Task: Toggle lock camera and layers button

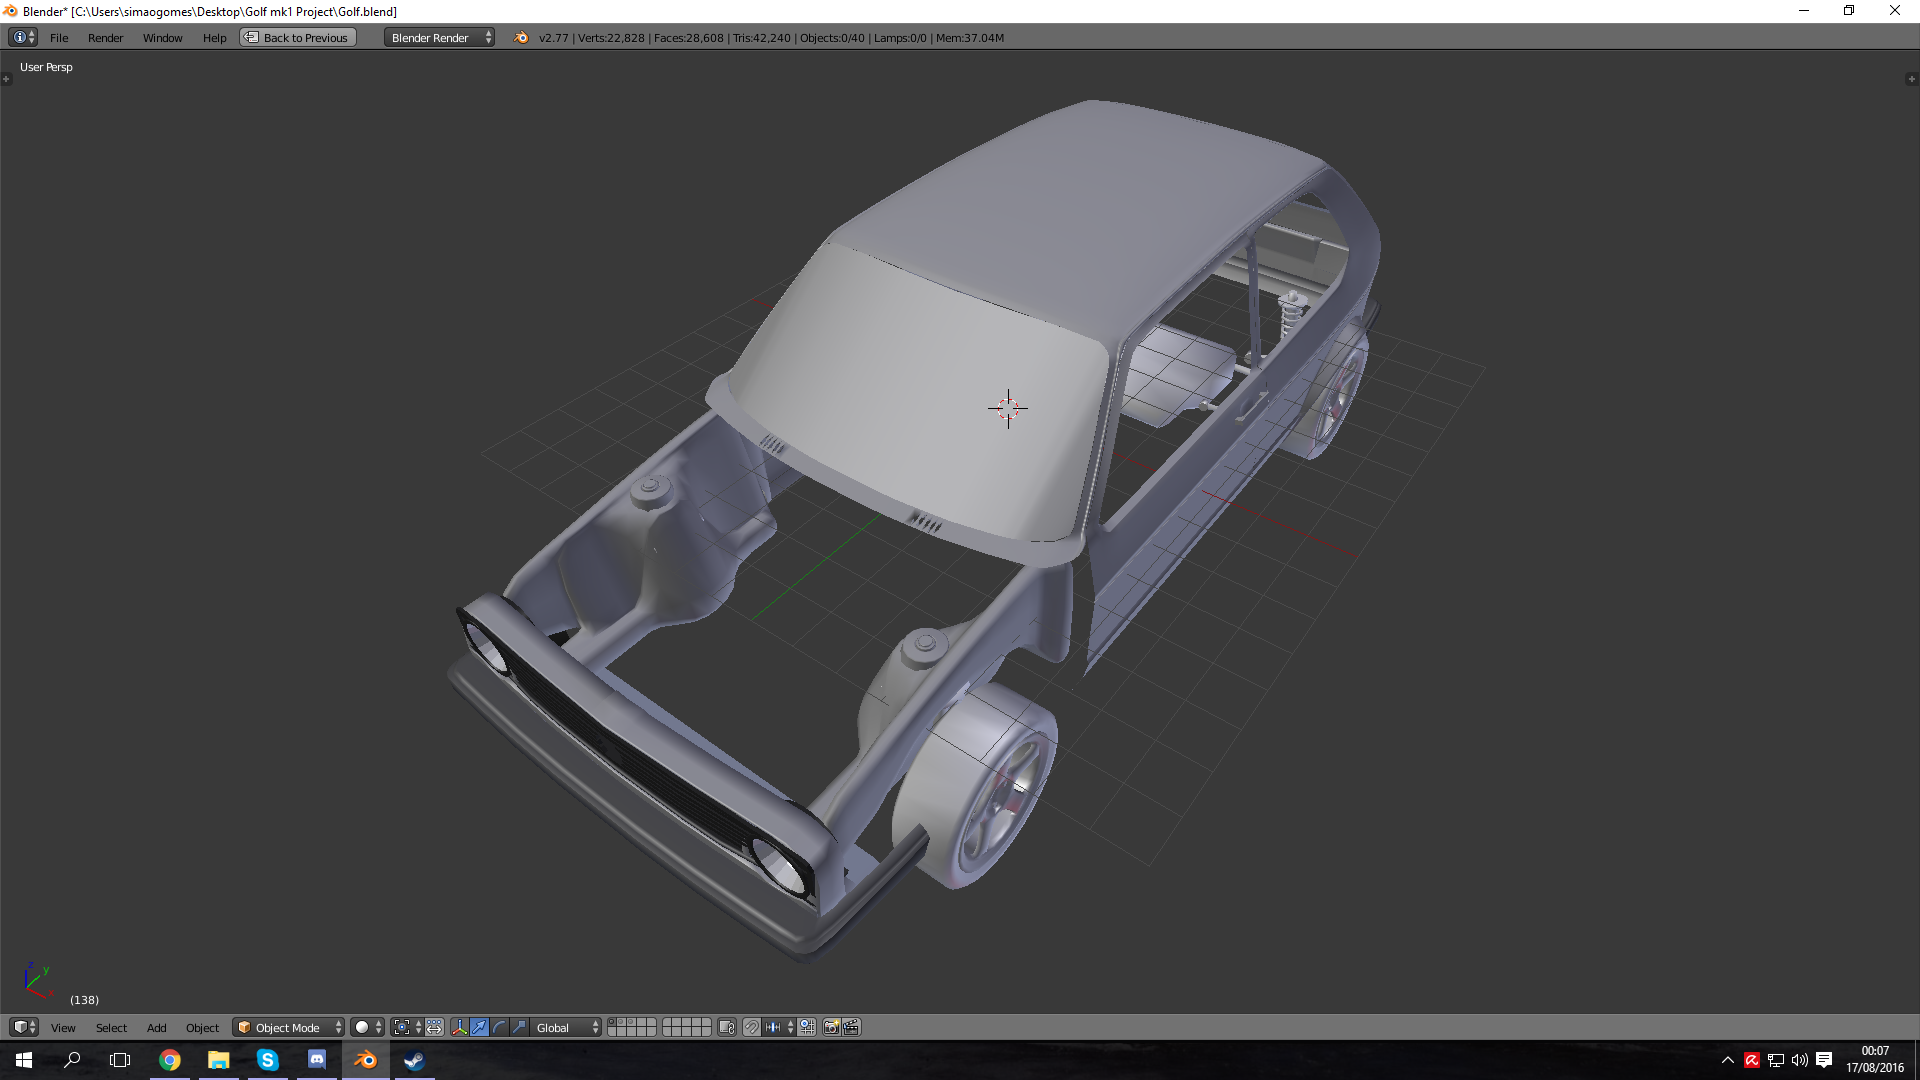Action: click(727, 1027)
